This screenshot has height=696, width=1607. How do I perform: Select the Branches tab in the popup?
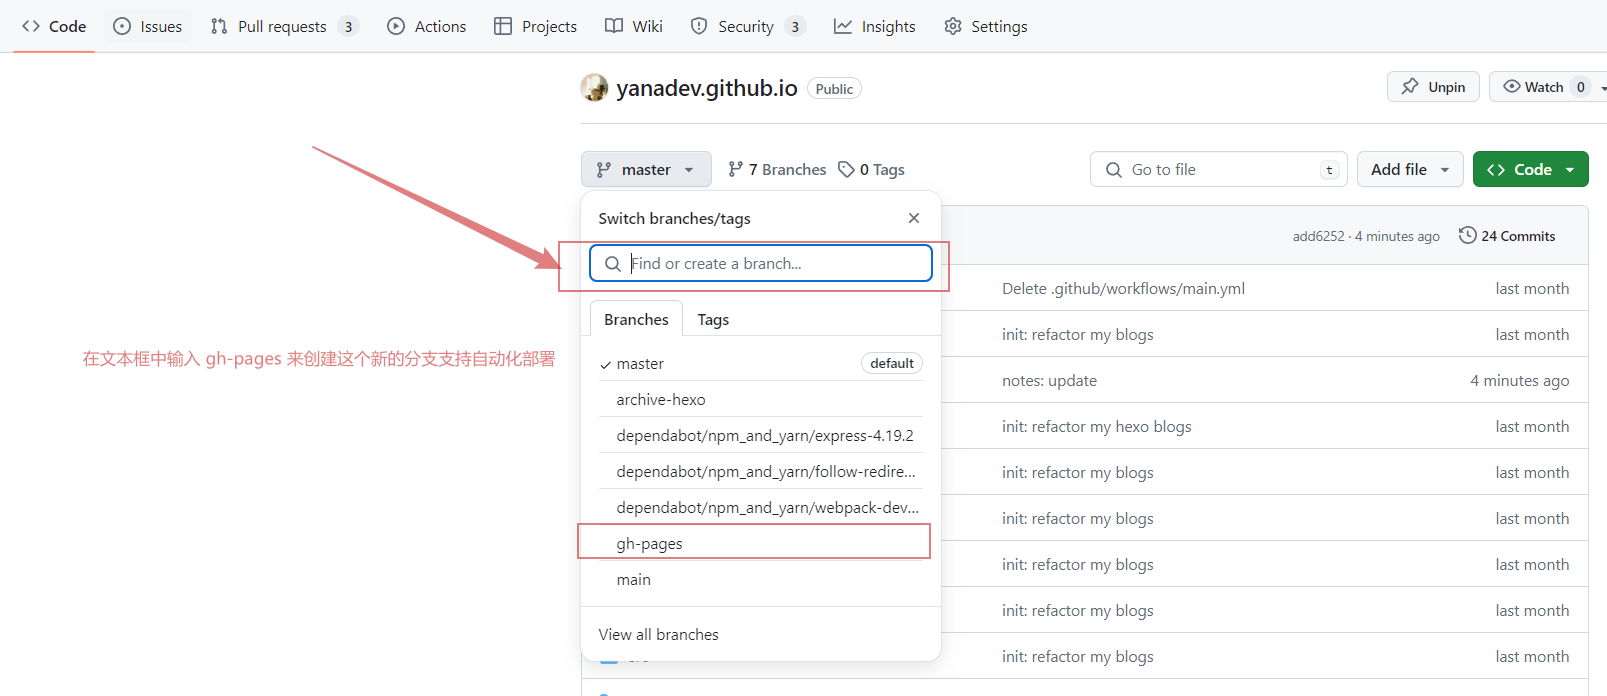(636, 319)
